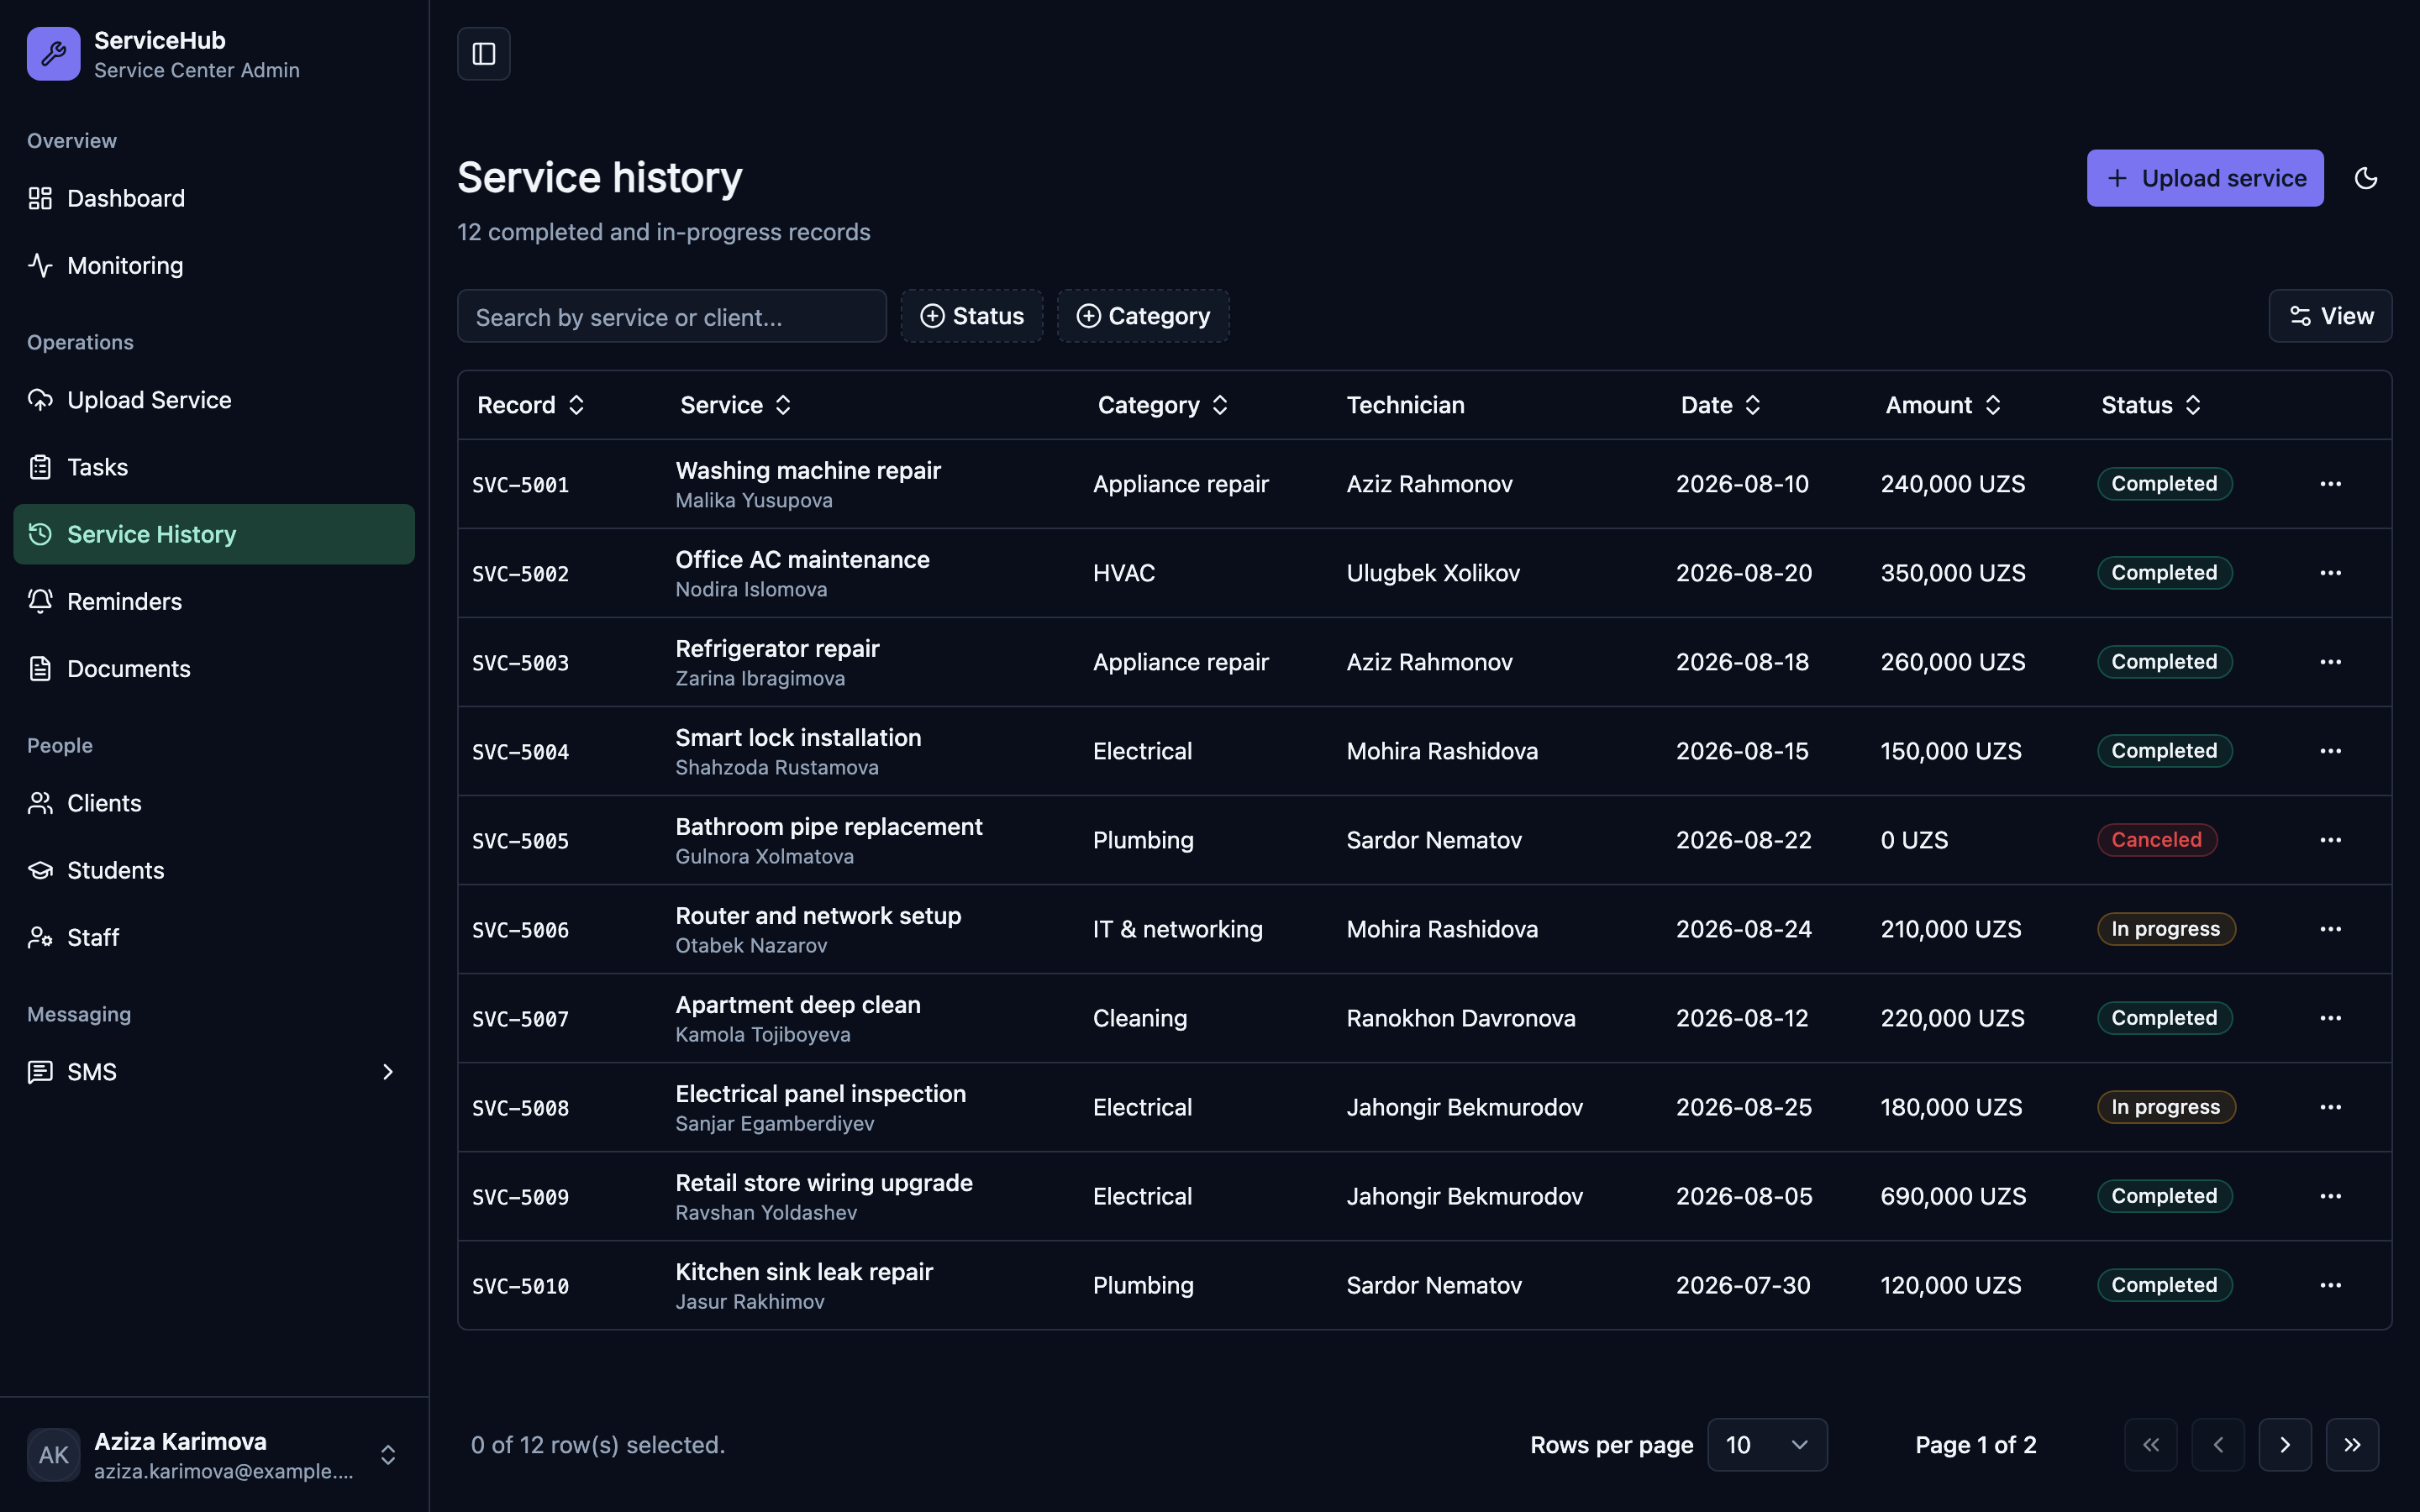Click the Technician column header
This screenshot has height=1512, width=2420.
pos(1405,405)
